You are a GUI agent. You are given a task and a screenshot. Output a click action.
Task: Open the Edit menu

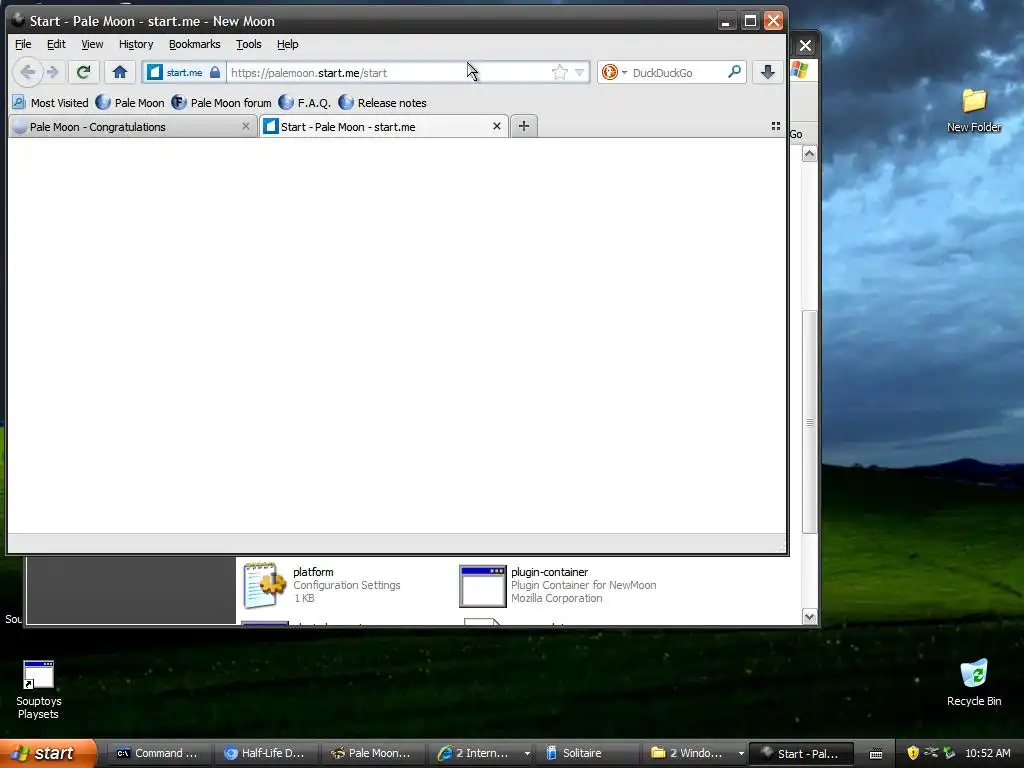click(x=56, y=44)
